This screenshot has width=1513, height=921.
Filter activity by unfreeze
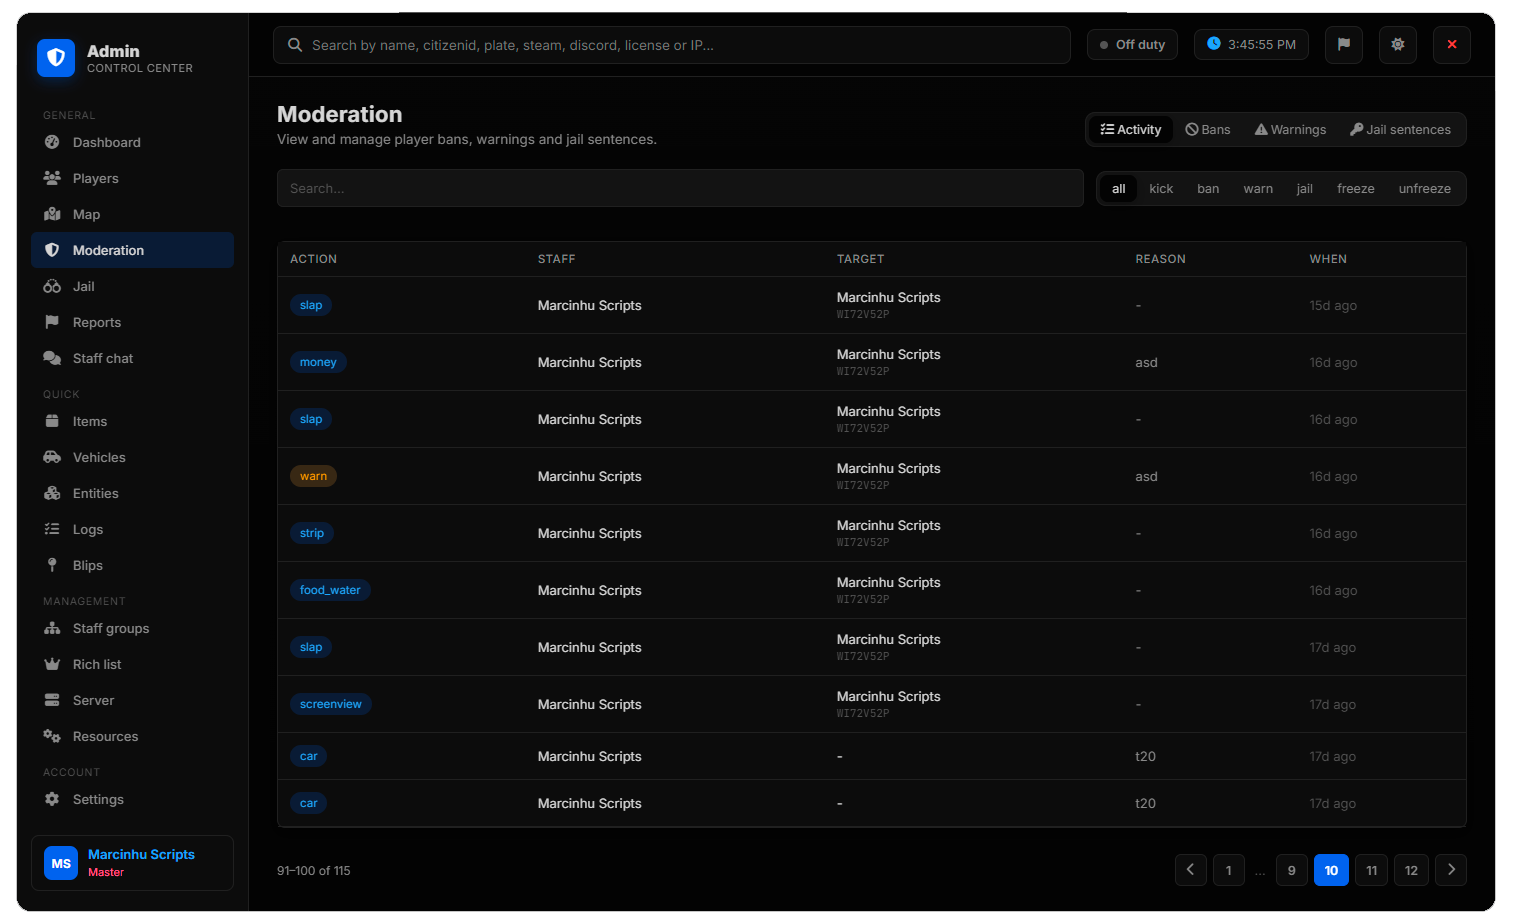pyautogui.click(x=1424, y=188)
